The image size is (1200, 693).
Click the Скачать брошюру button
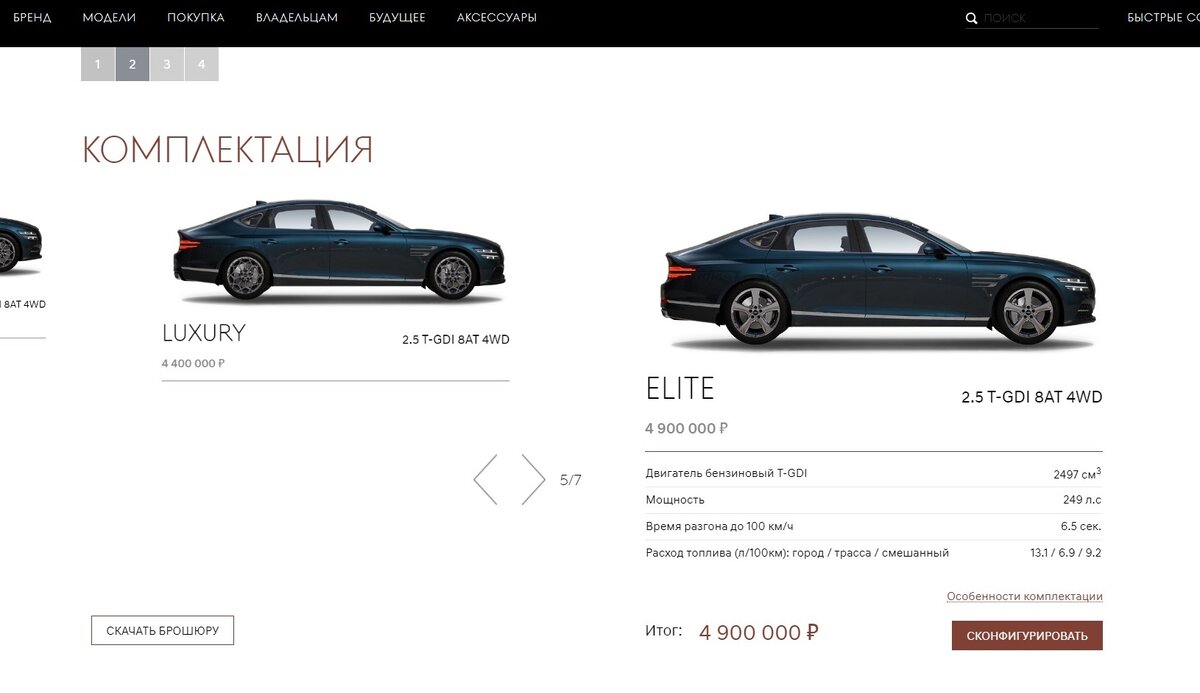pos(162,631)
